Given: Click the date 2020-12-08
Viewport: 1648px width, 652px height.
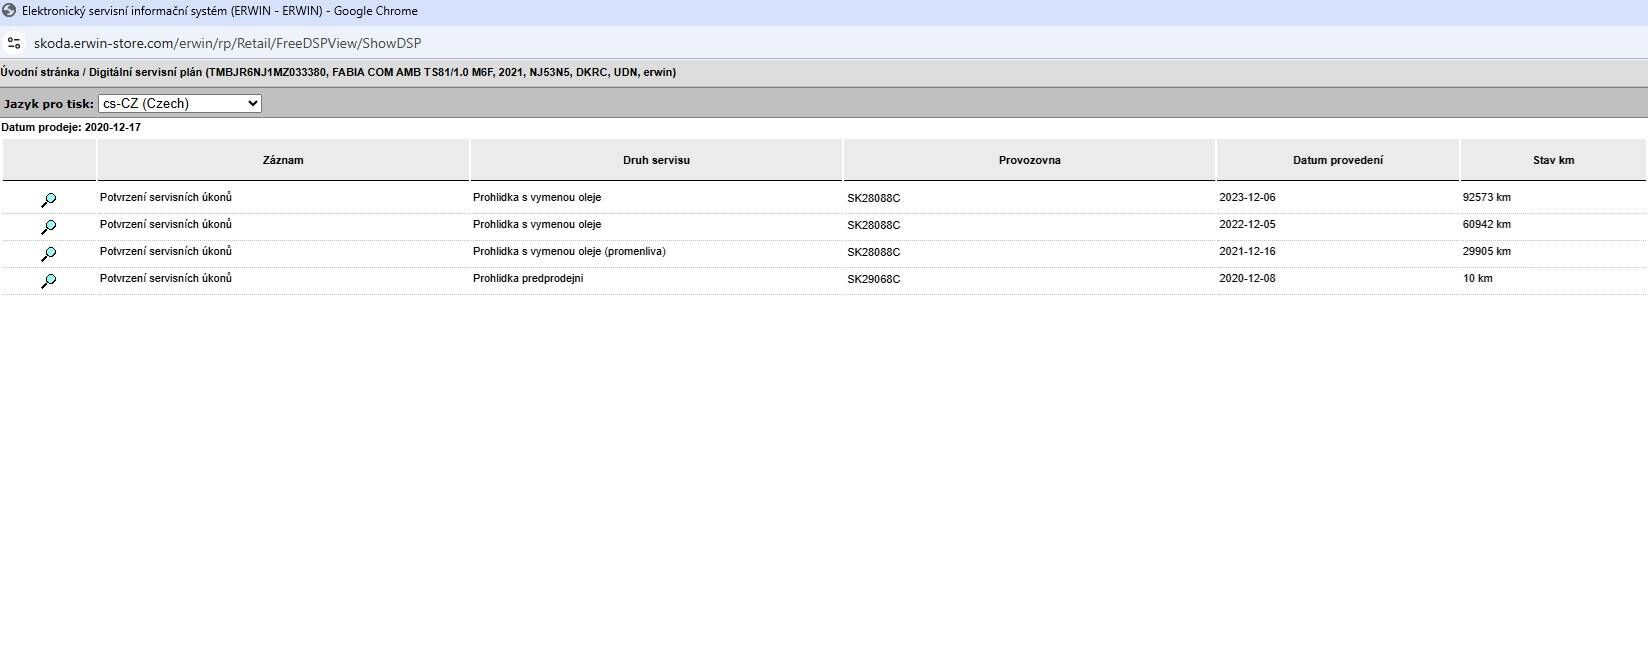Looking at the screenshot, I should pyautogui.click(x=1247, y=278).
